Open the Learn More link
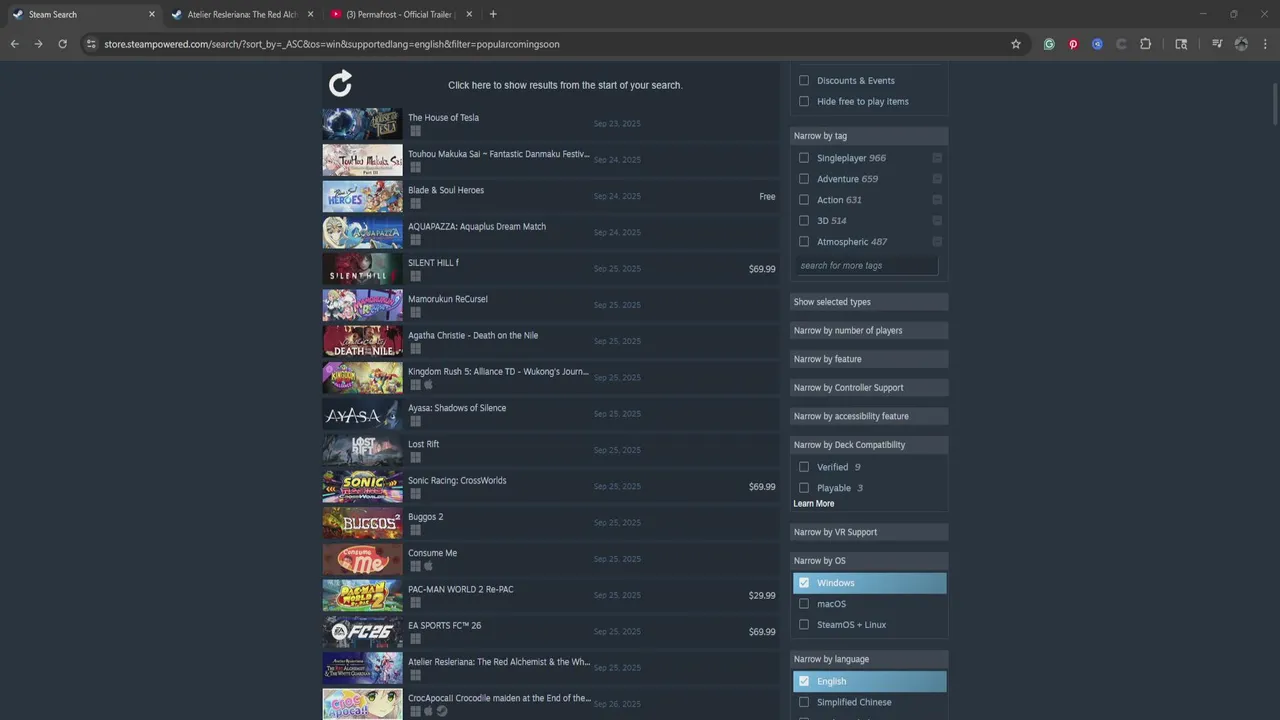The height and width of the screenshot is (720, 1280). coord(814,504)
